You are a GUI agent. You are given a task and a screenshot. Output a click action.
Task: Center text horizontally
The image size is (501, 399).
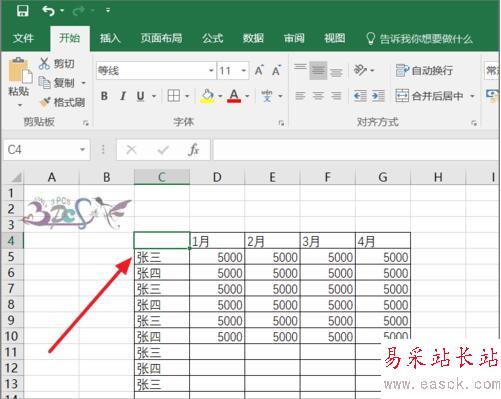point(318,96)
